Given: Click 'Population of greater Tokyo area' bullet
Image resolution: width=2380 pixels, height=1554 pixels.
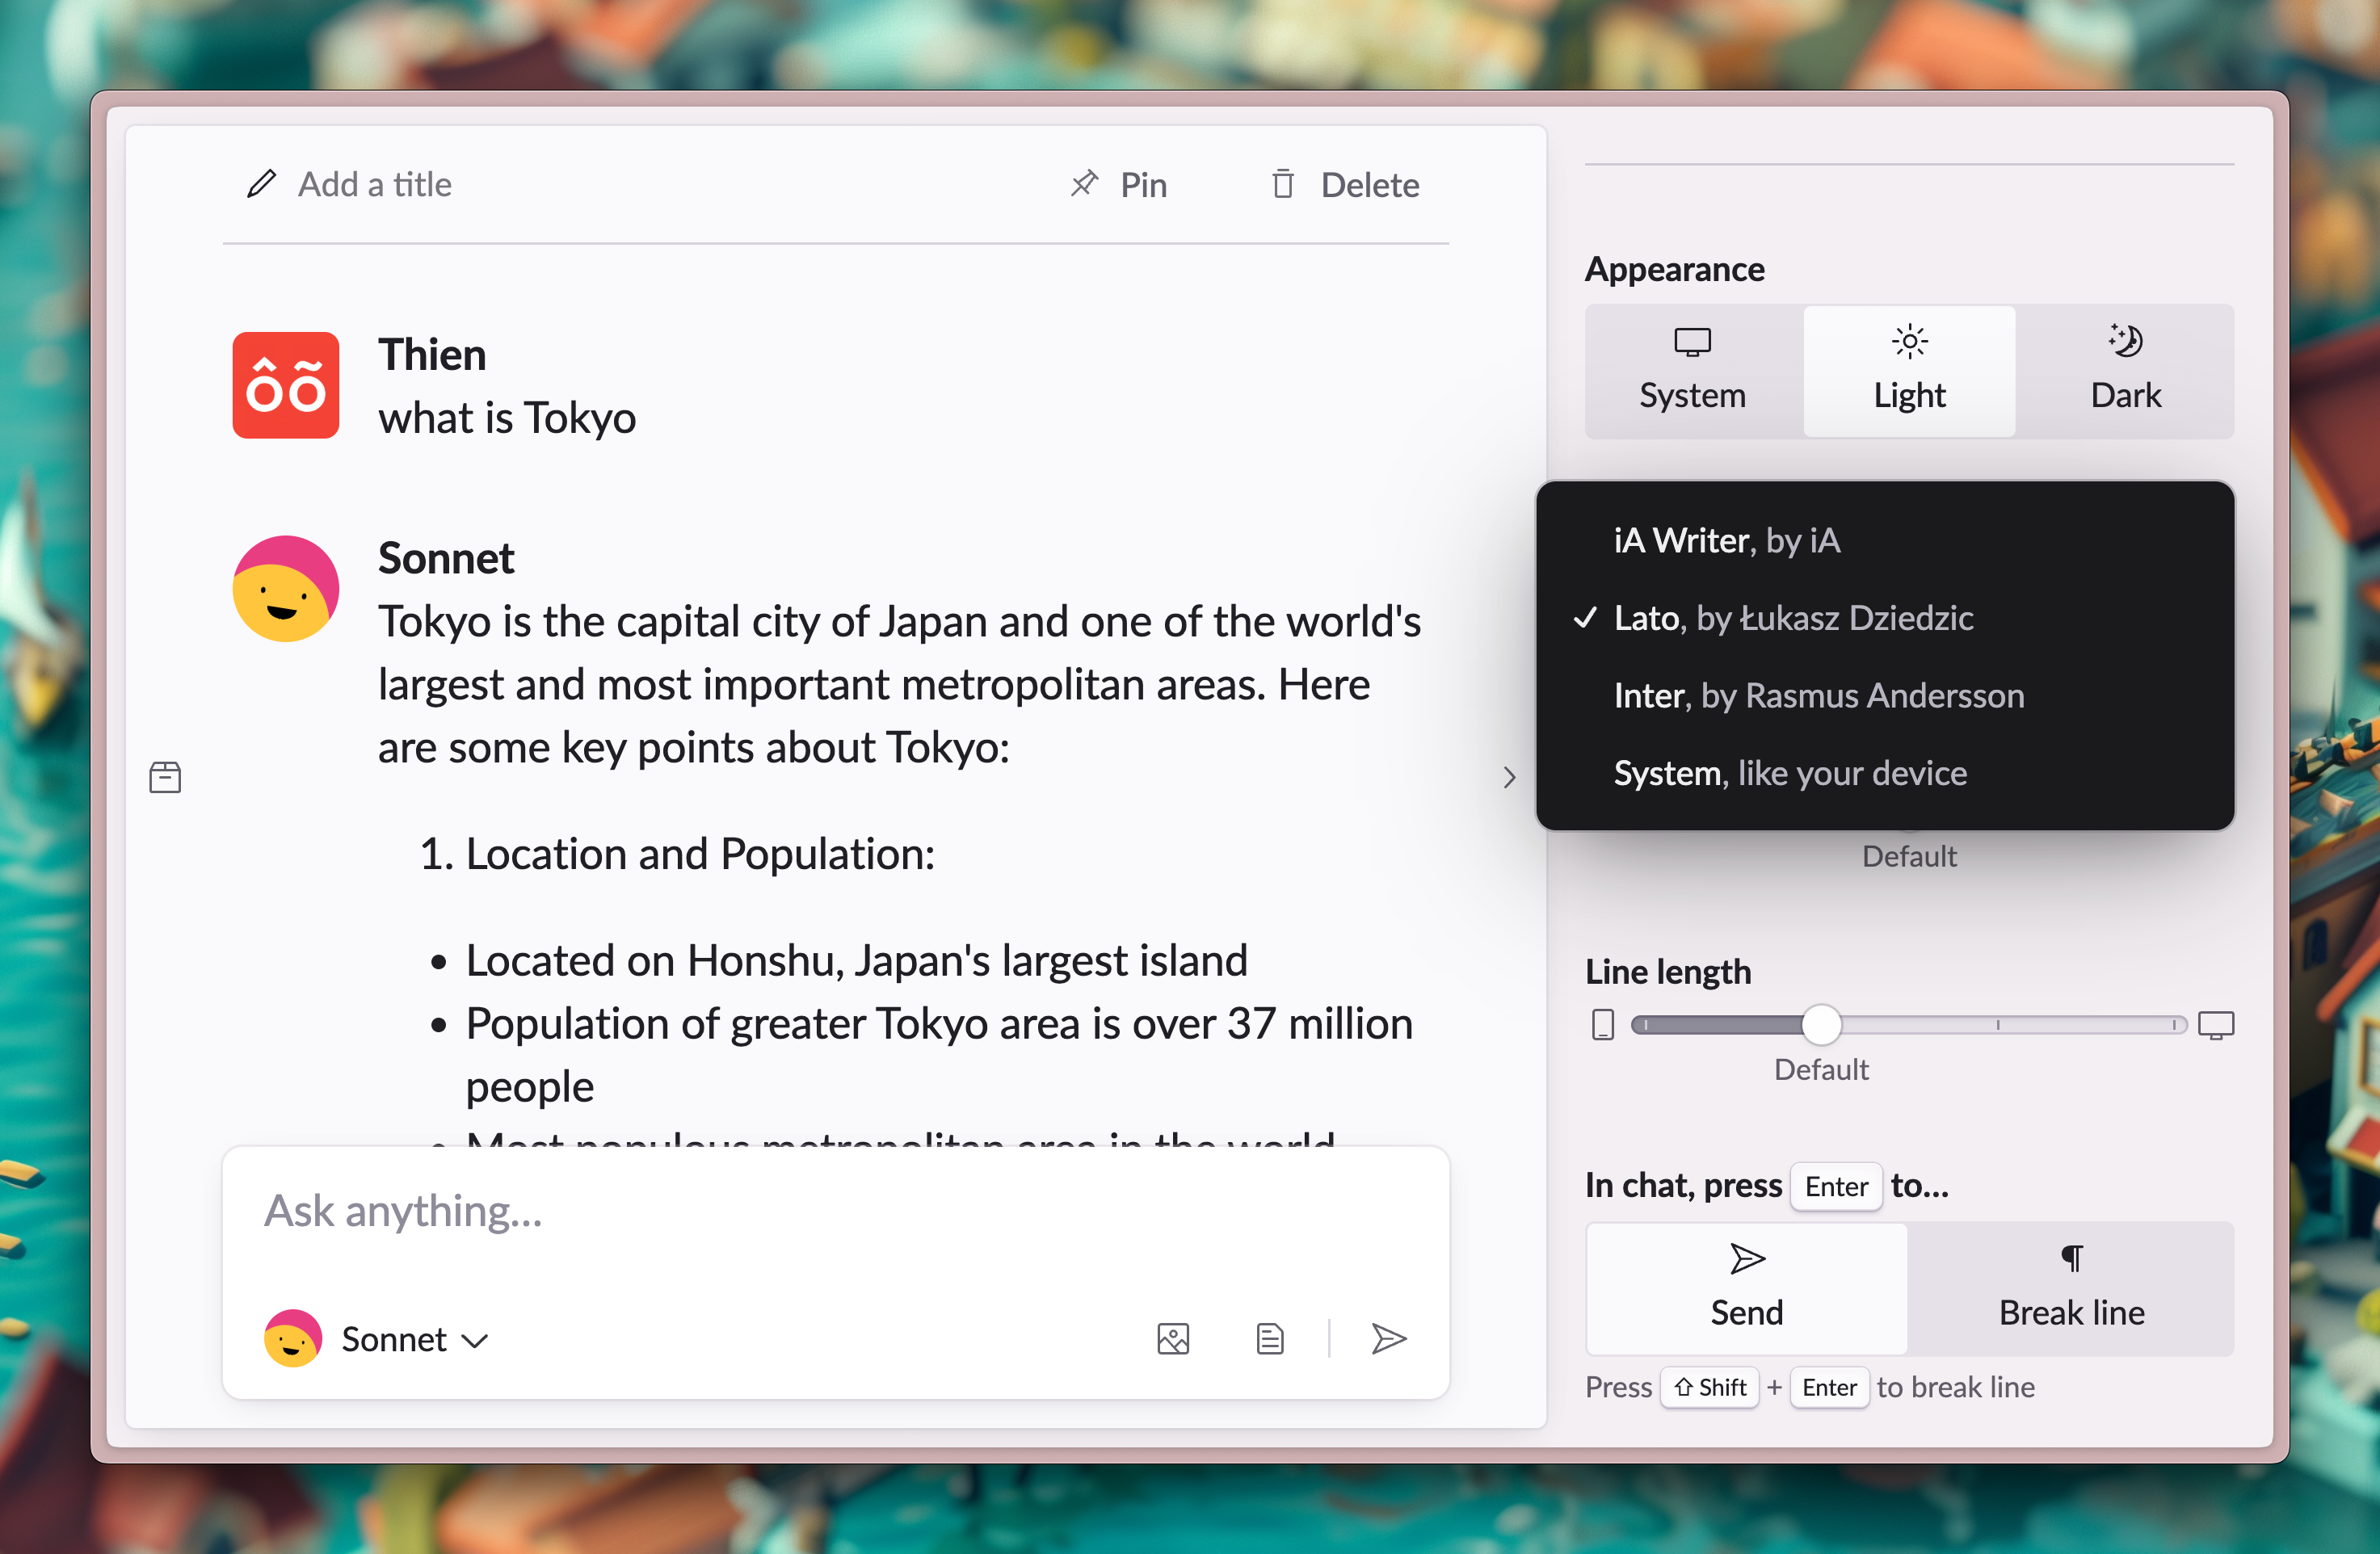Looking at the screenshot, I should pyautogui.click(x=939, y=1054).
